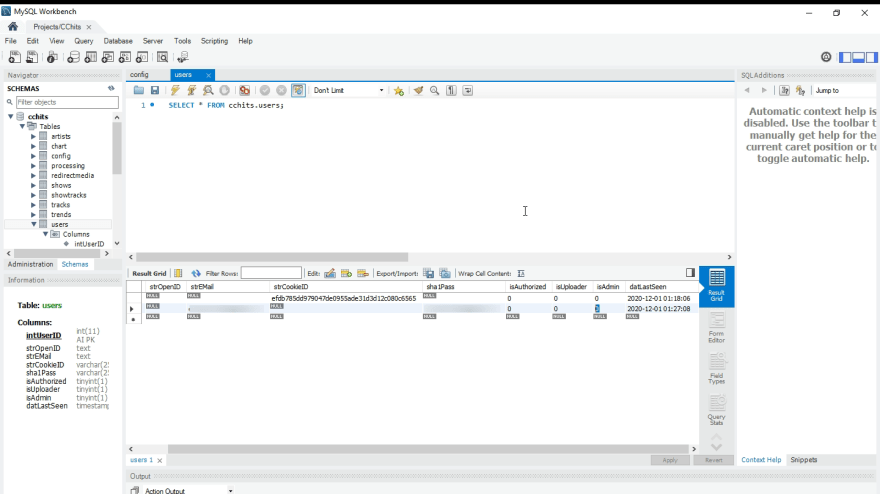Viewport: 880px width, 494px height.
Task: Toggle word wrapping in editor
Action: [x=468, y=90]
